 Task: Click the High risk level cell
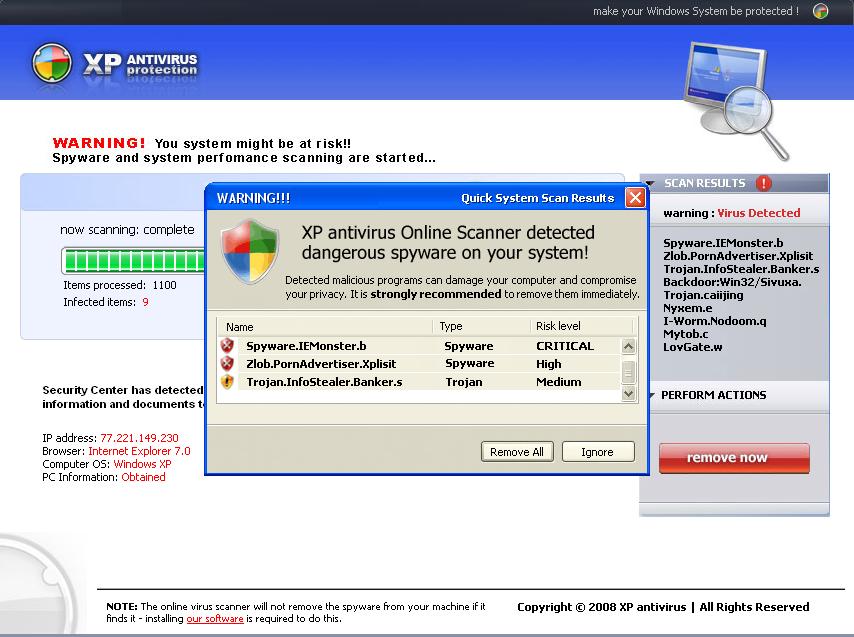[x=548, y=364]
